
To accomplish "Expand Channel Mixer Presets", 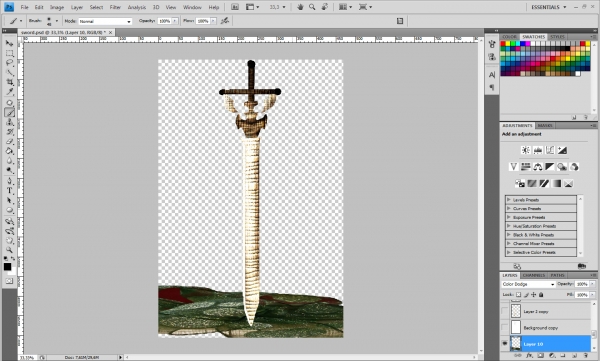I will (x=509, y=243).
